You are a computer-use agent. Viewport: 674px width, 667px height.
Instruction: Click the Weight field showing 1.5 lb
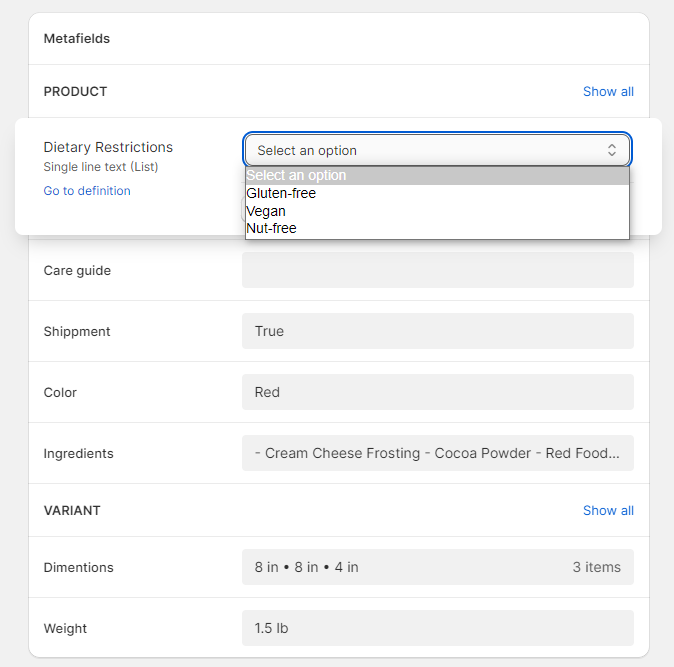[437, 628]
